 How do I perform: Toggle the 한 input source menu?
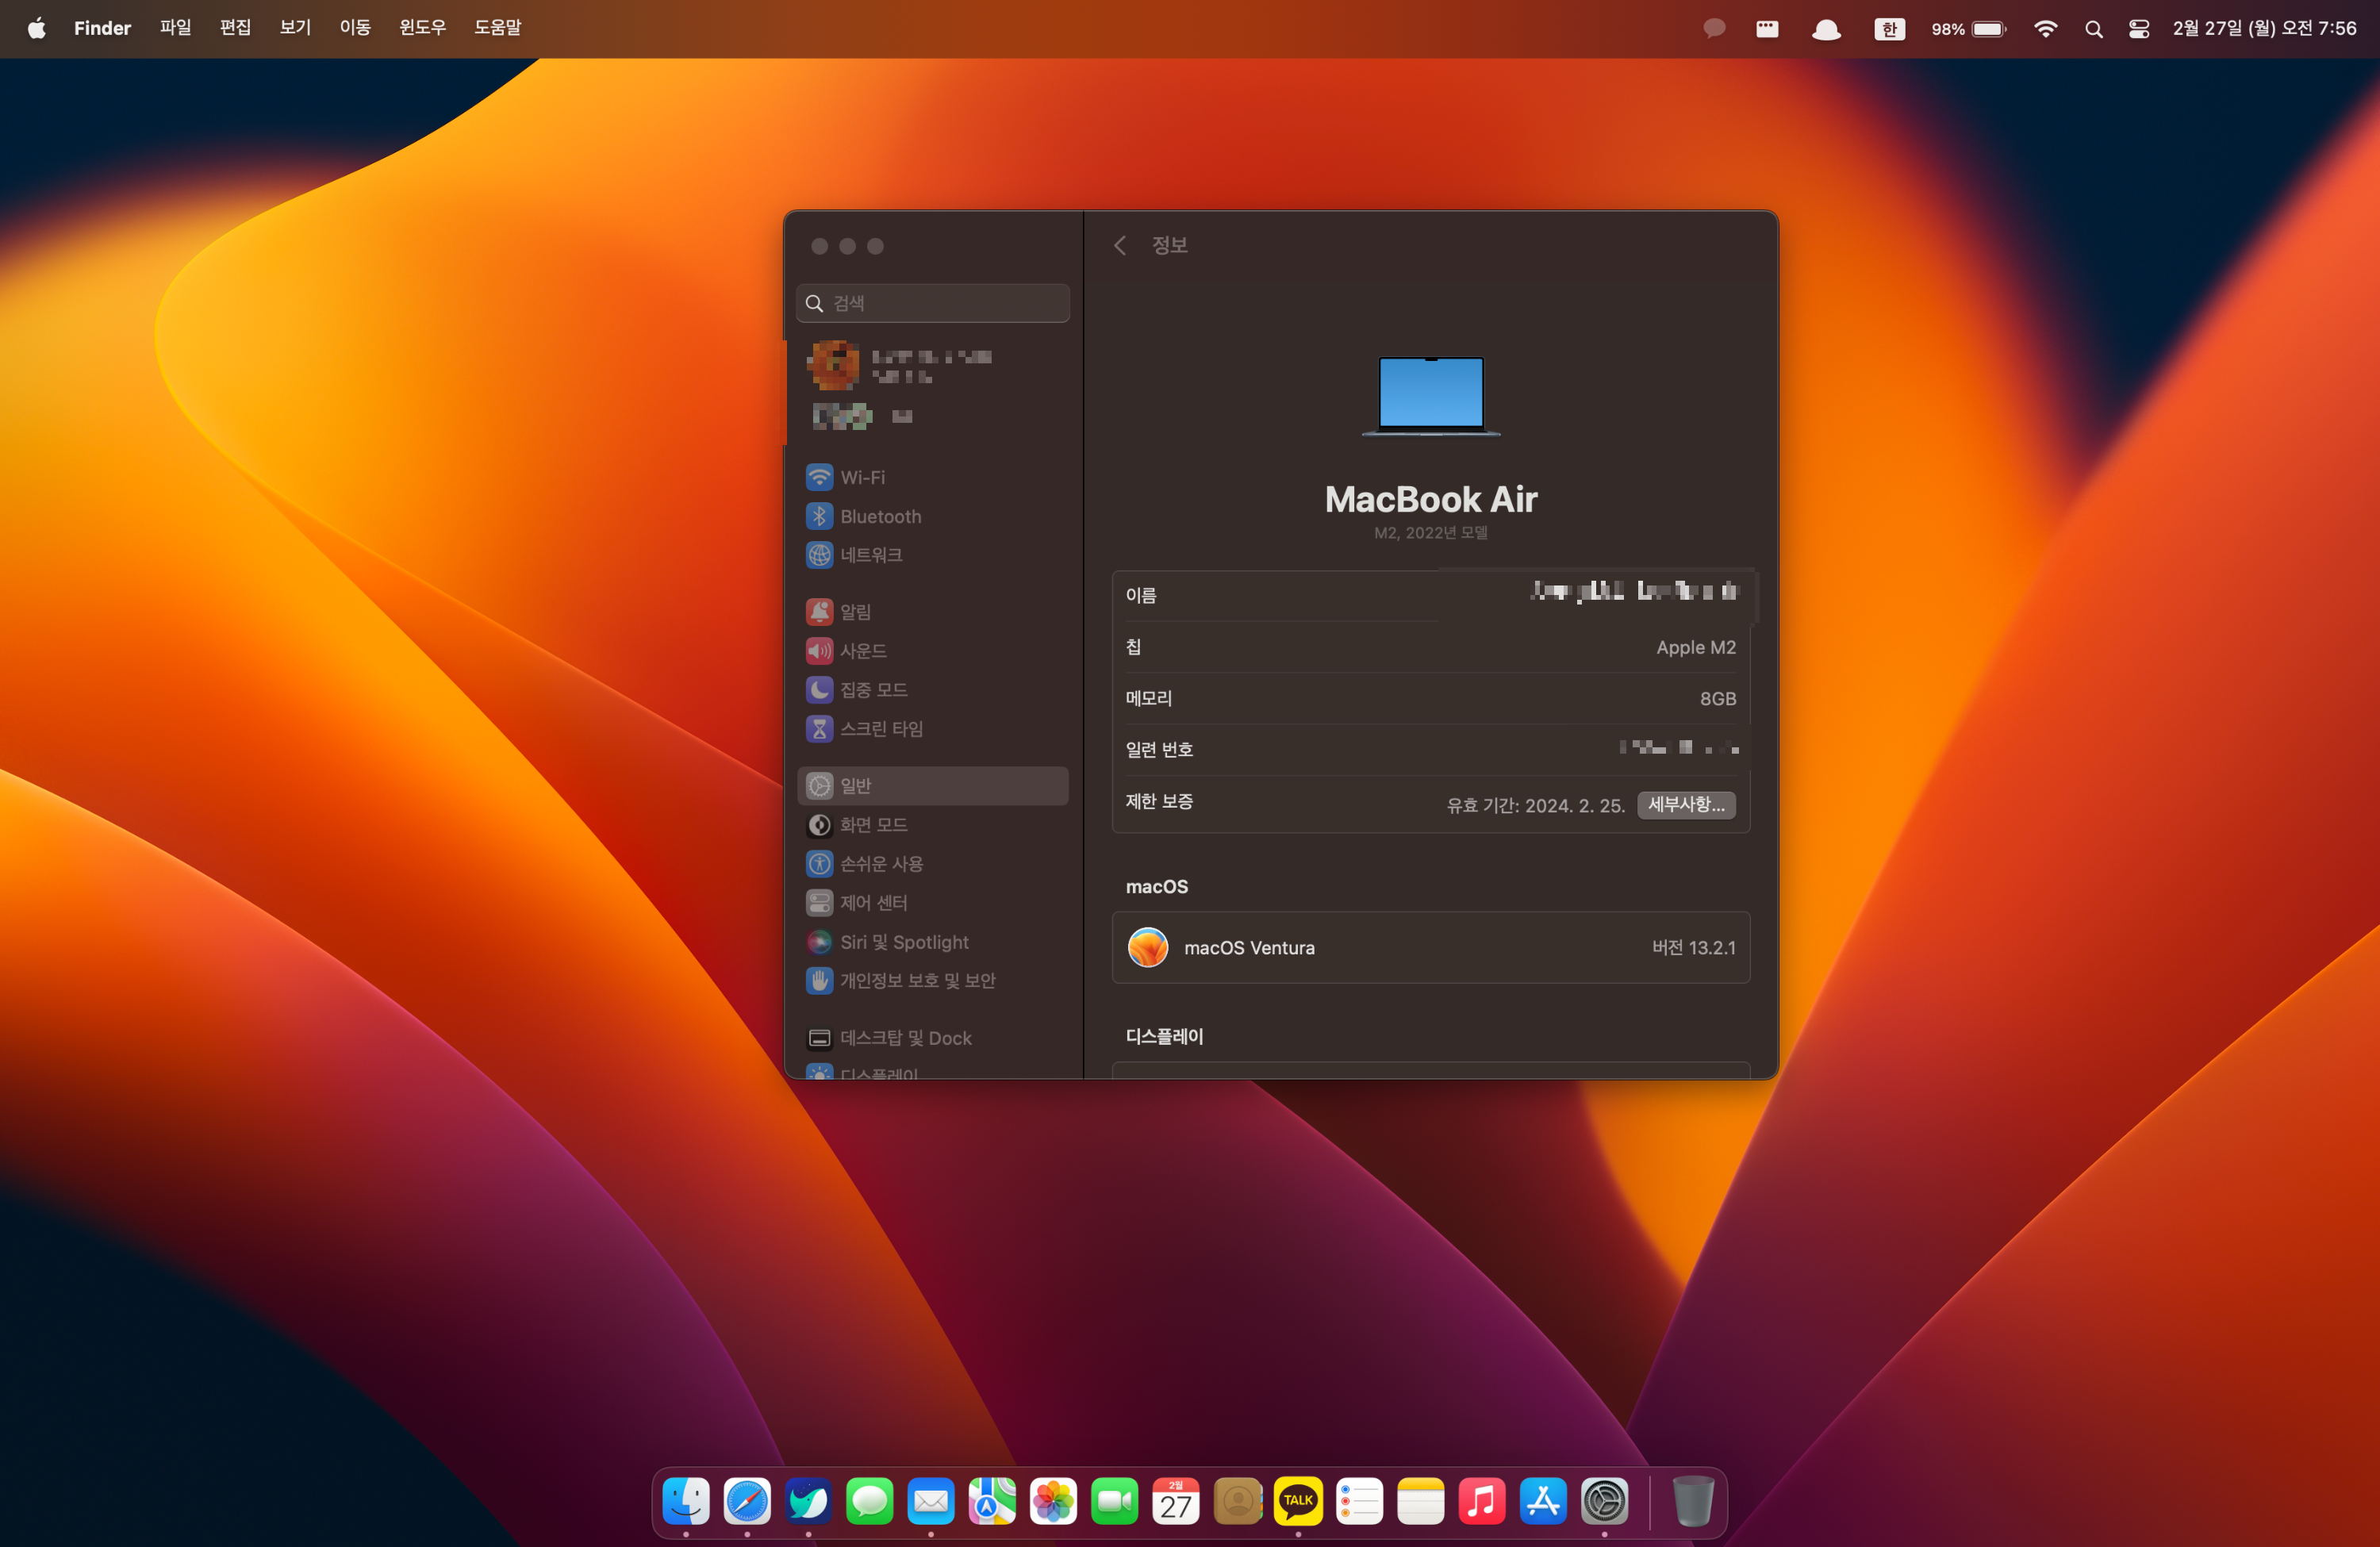coord(1889,29)
